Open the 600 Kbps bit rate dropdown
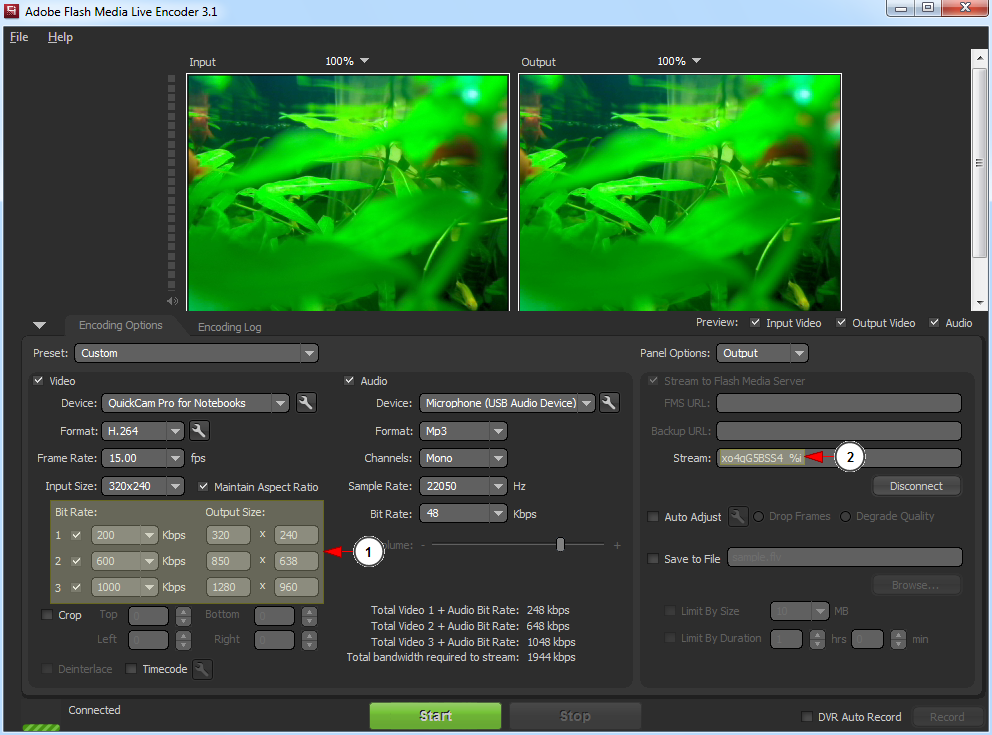This screenshot has height=735, width=992. [x=125, y=561]
